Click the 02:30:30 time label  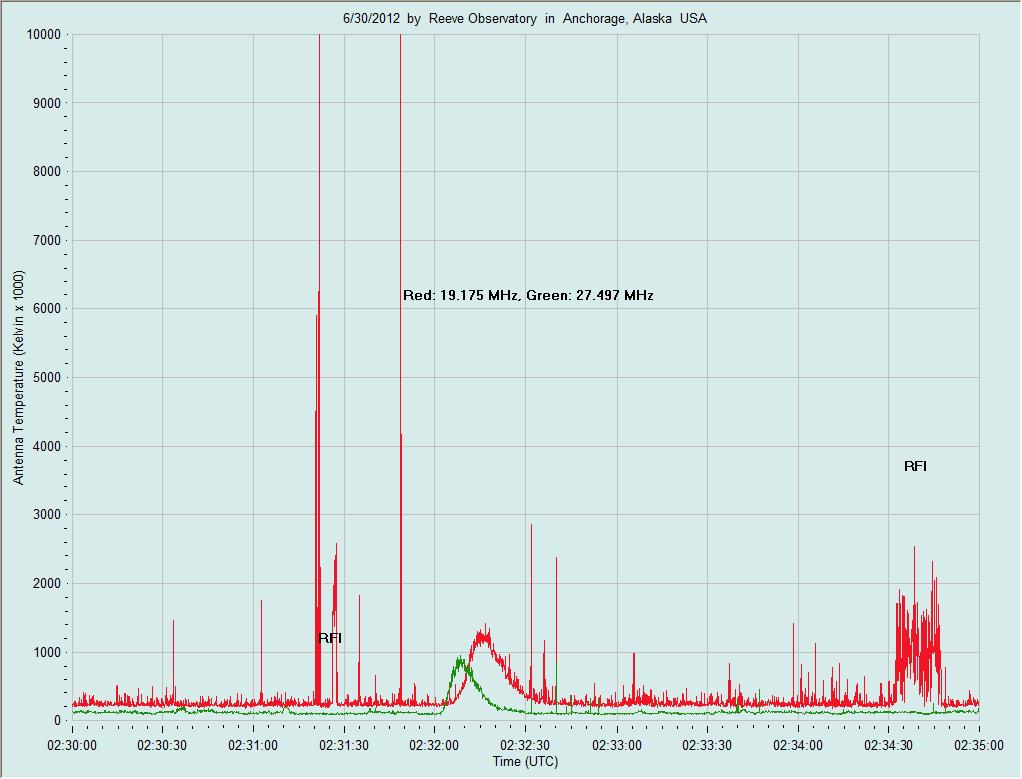pos(162,745)
